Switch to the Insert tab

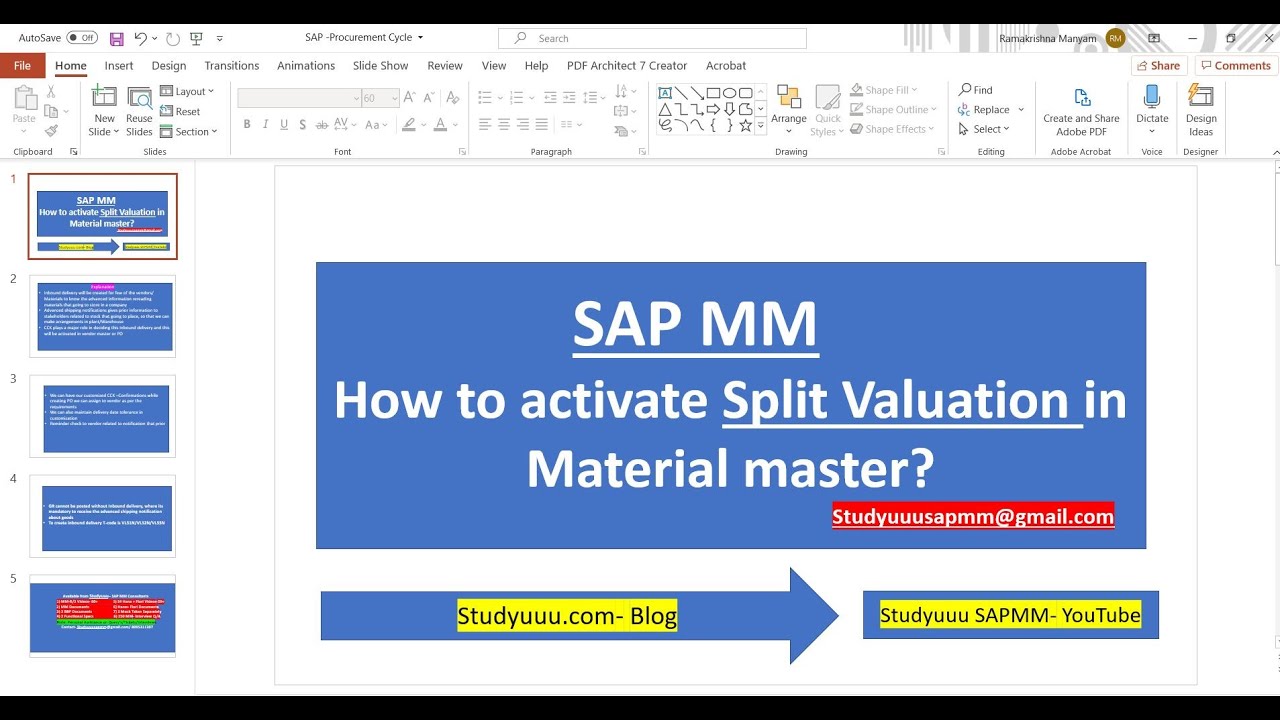point(119,66)
